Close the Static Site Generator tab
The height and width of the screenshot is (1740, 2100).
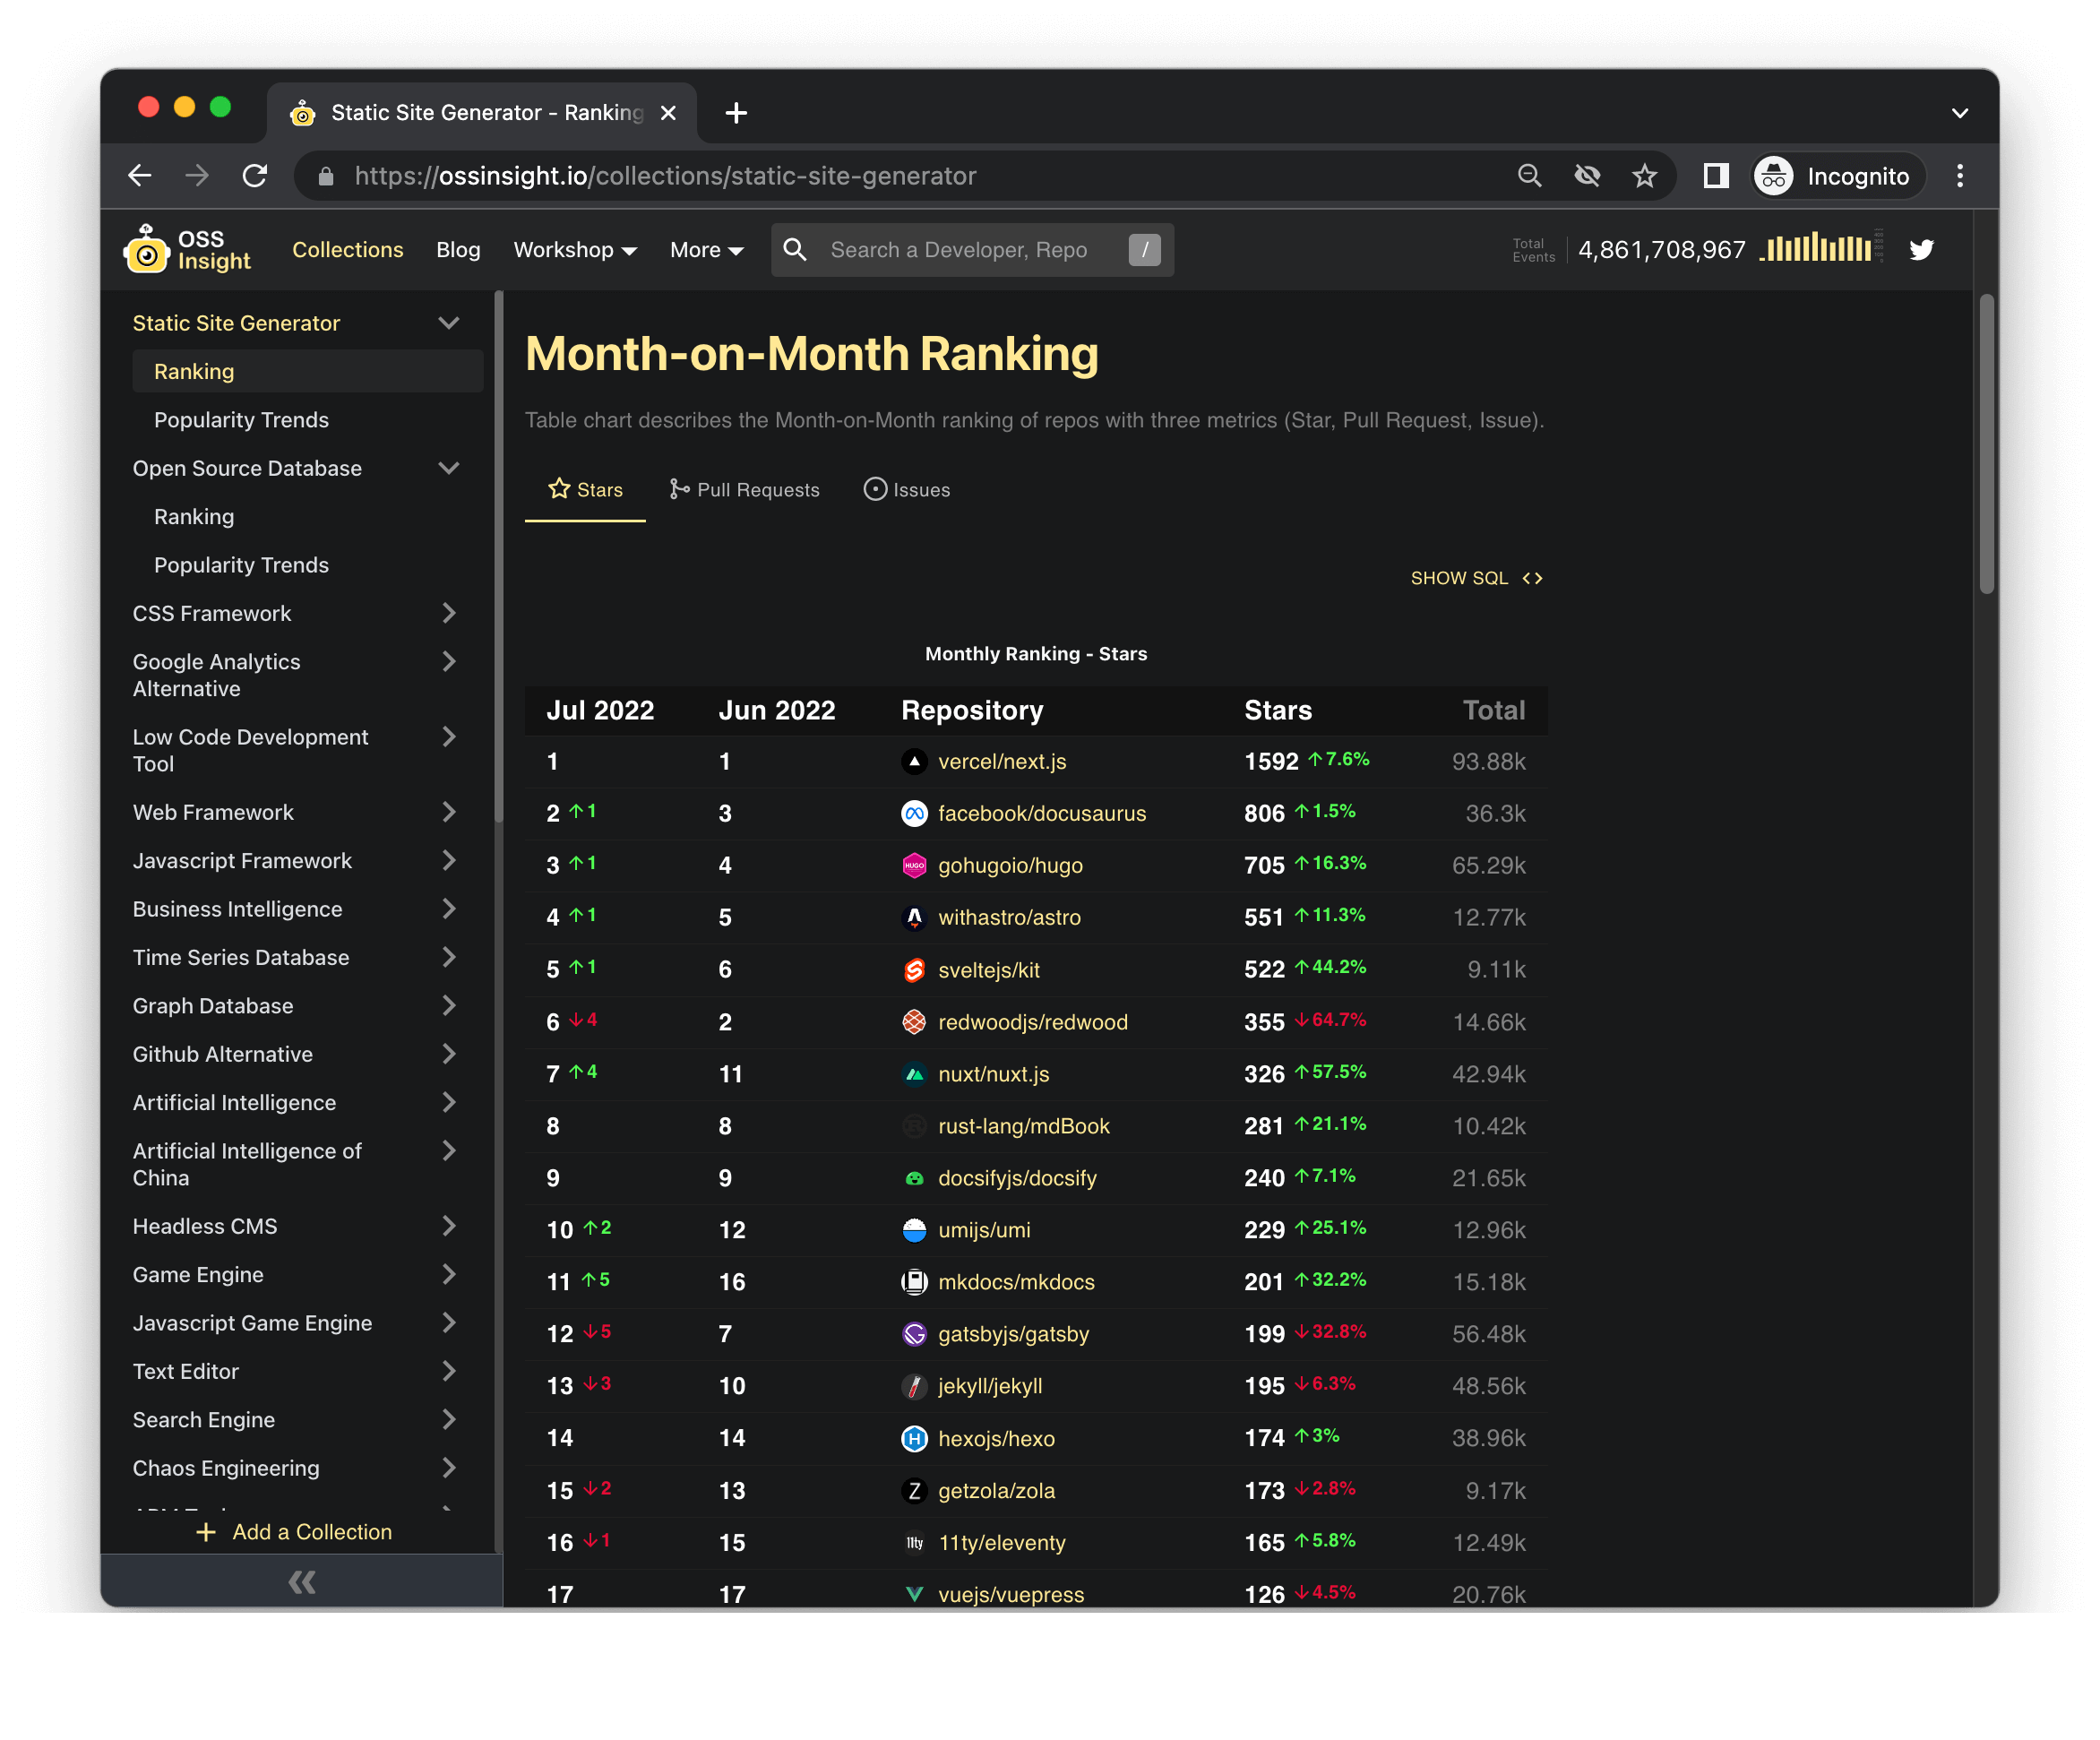coord(668,113)
